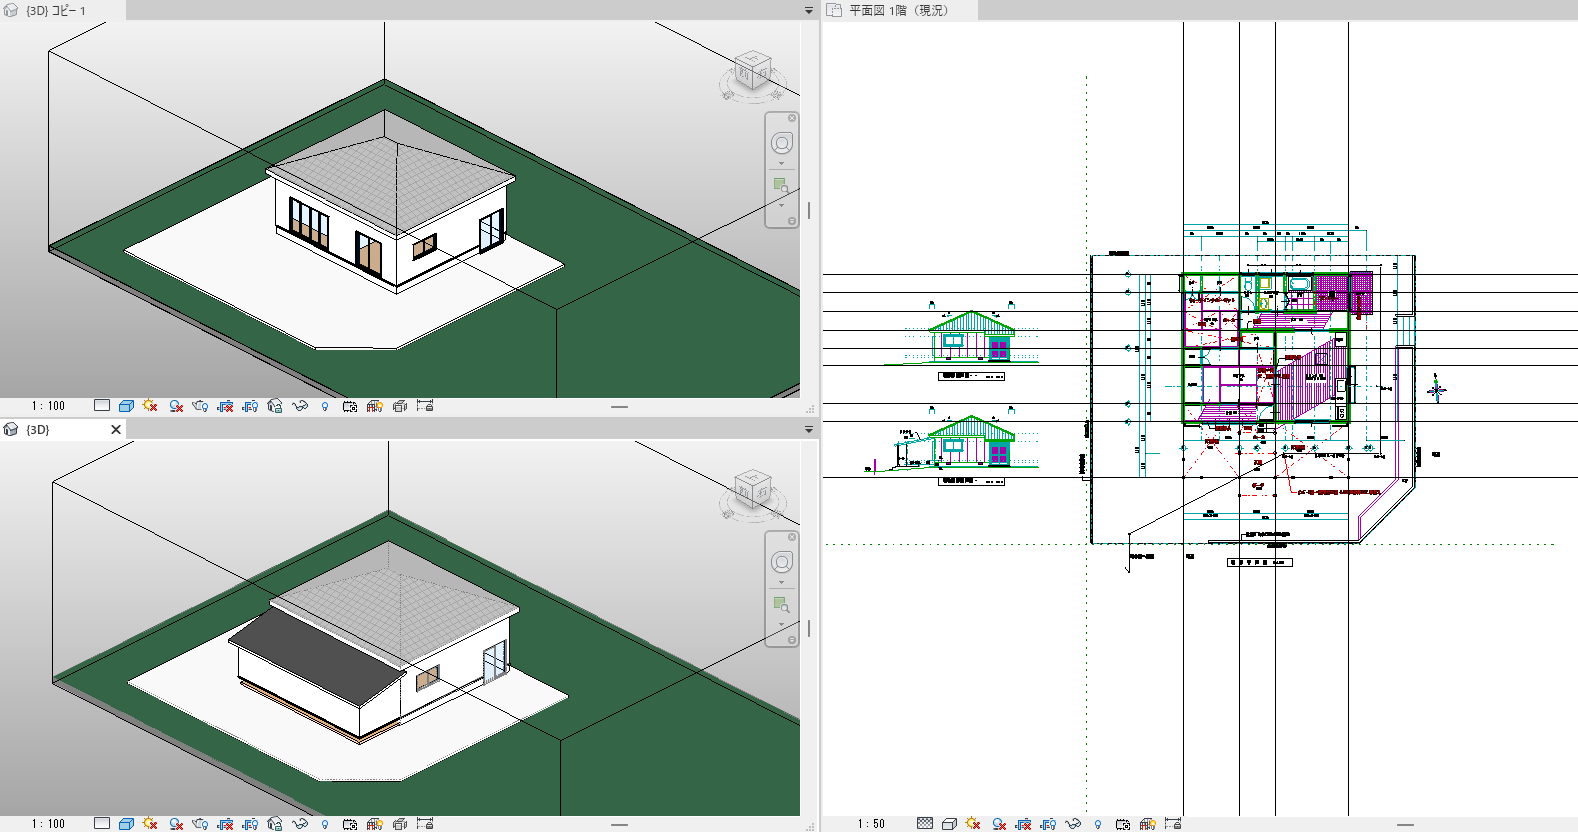Viewport: 1578px width, 832px height.
Task: Activate Zoom Region in lower {3D} navigation bar
Action: tap(782, 605)
